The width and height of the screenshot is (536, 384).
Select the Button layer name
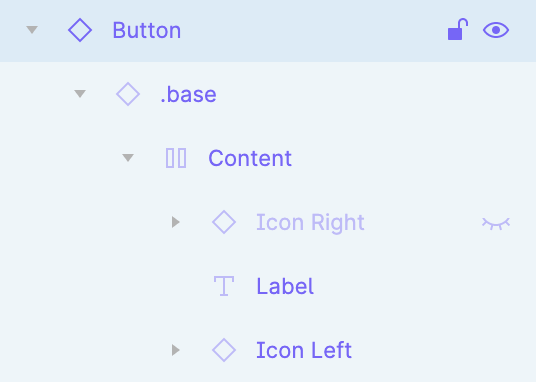pos(147,30)
